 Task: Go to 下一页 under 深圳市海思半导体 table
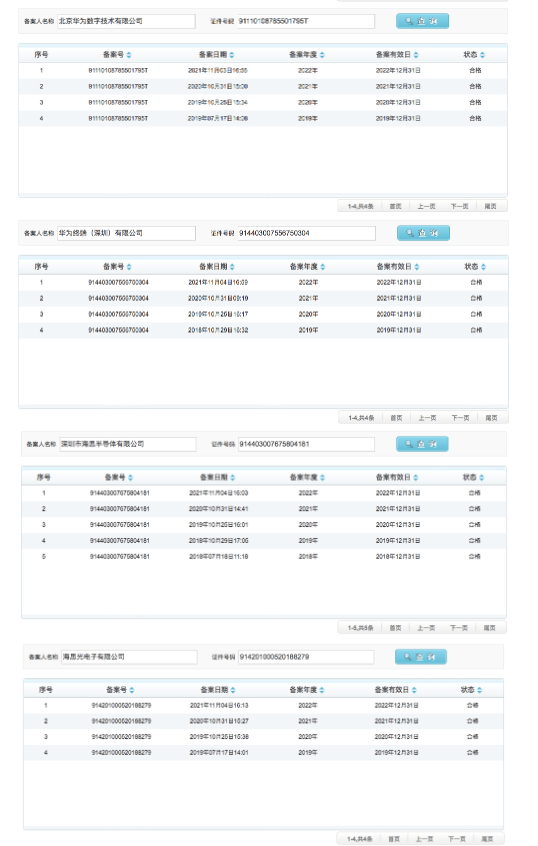[x=459, y=627]
